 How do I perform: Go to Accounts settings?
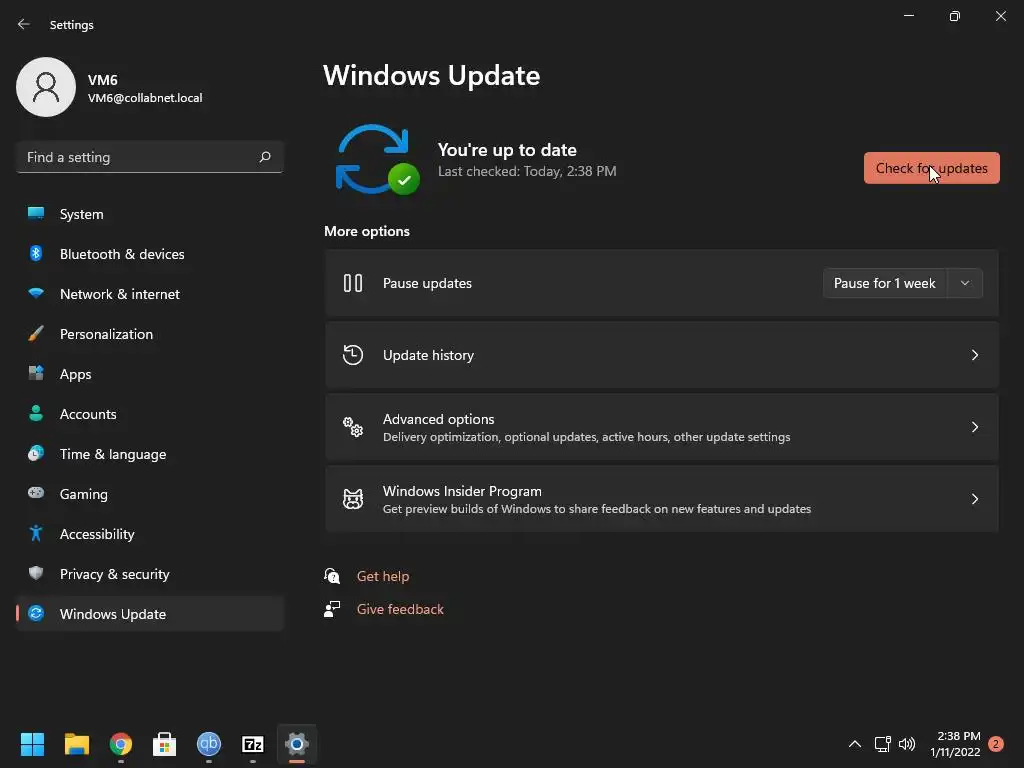[150, 414]
